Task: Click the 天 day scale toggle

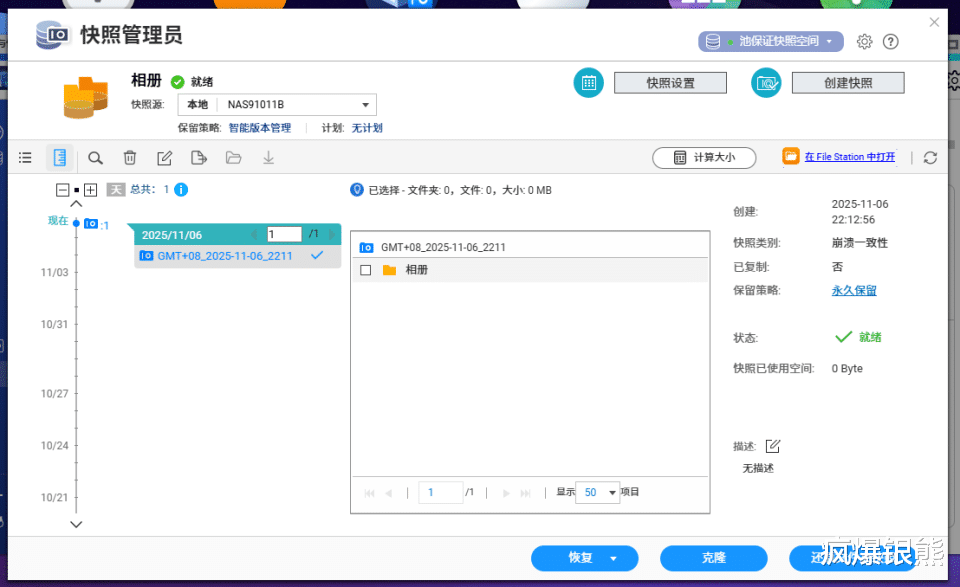Action: [116, 190]
